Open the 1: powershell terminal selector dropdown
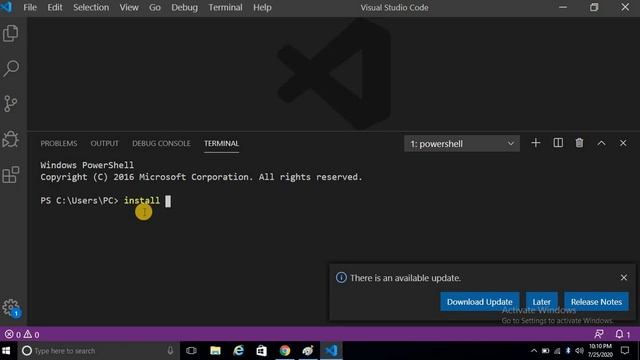640x360 pixels. coord(462,144)
